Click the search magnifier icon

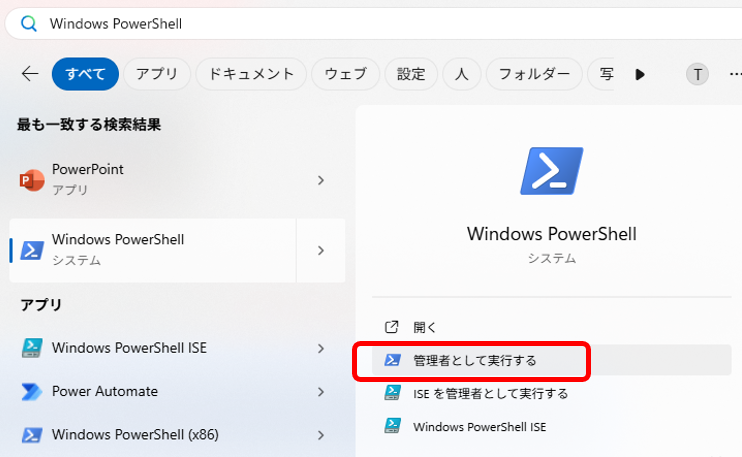[x=29, y=23]
